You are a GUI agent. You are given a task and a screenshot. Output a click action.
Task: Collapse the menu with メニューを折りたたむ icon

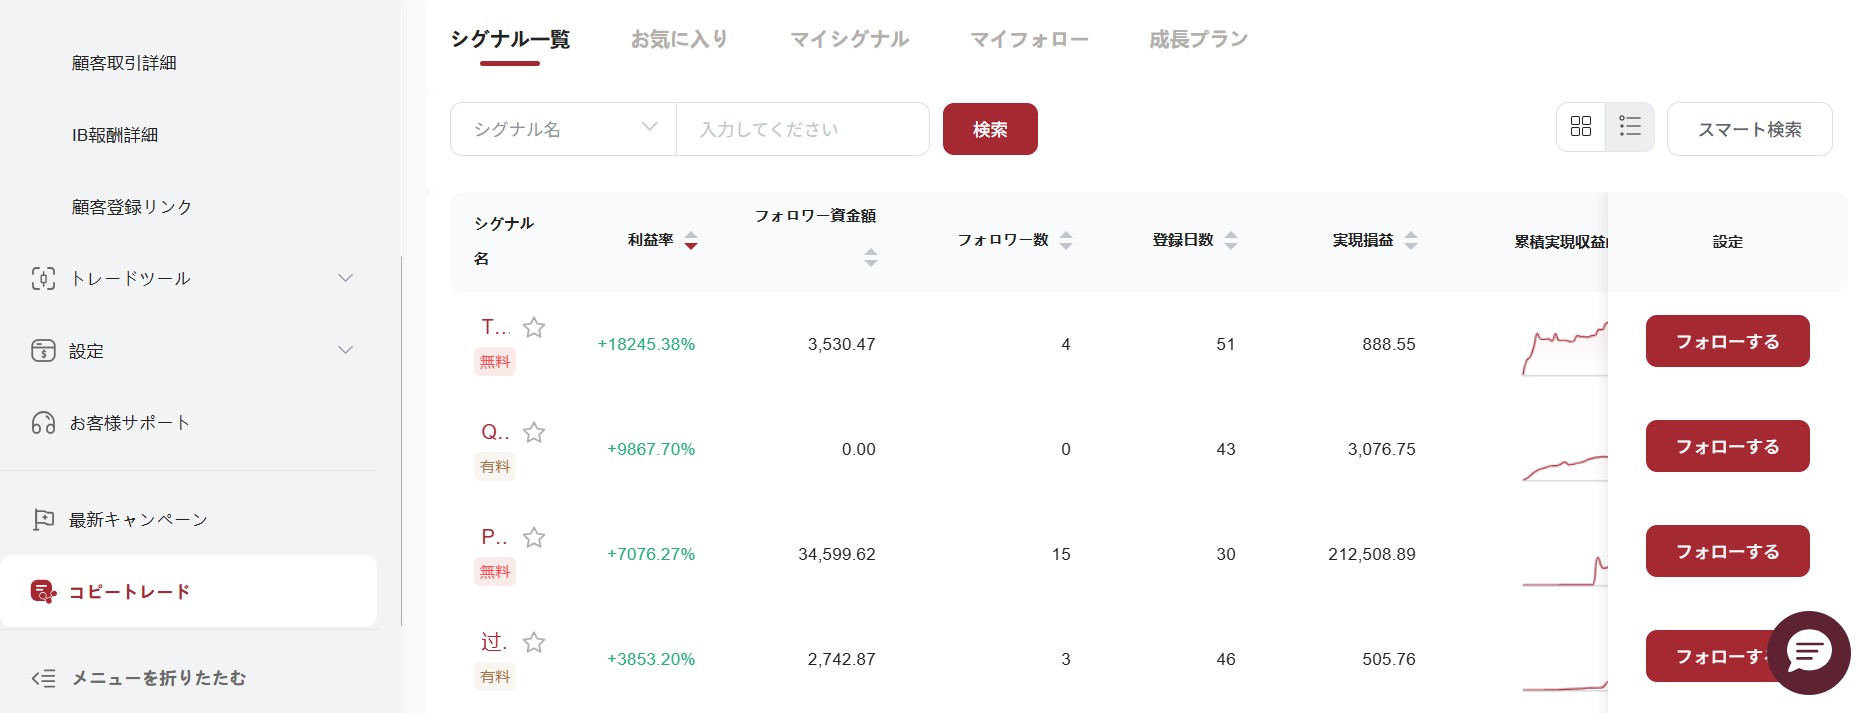click(x=43, y=679)
